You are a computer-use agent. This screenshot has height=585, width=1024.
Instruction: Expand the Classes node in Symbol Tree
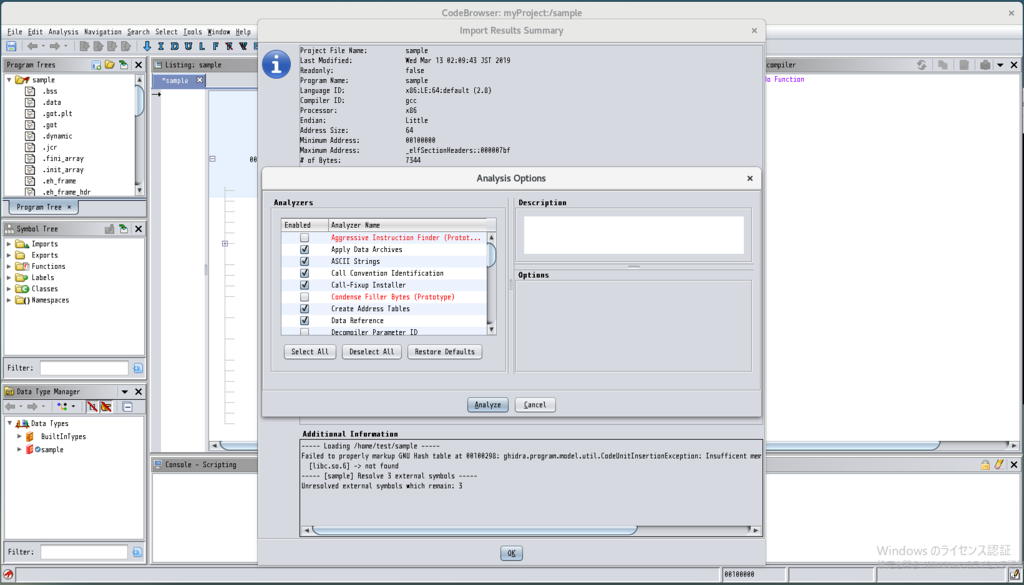[x=9, y=289]
